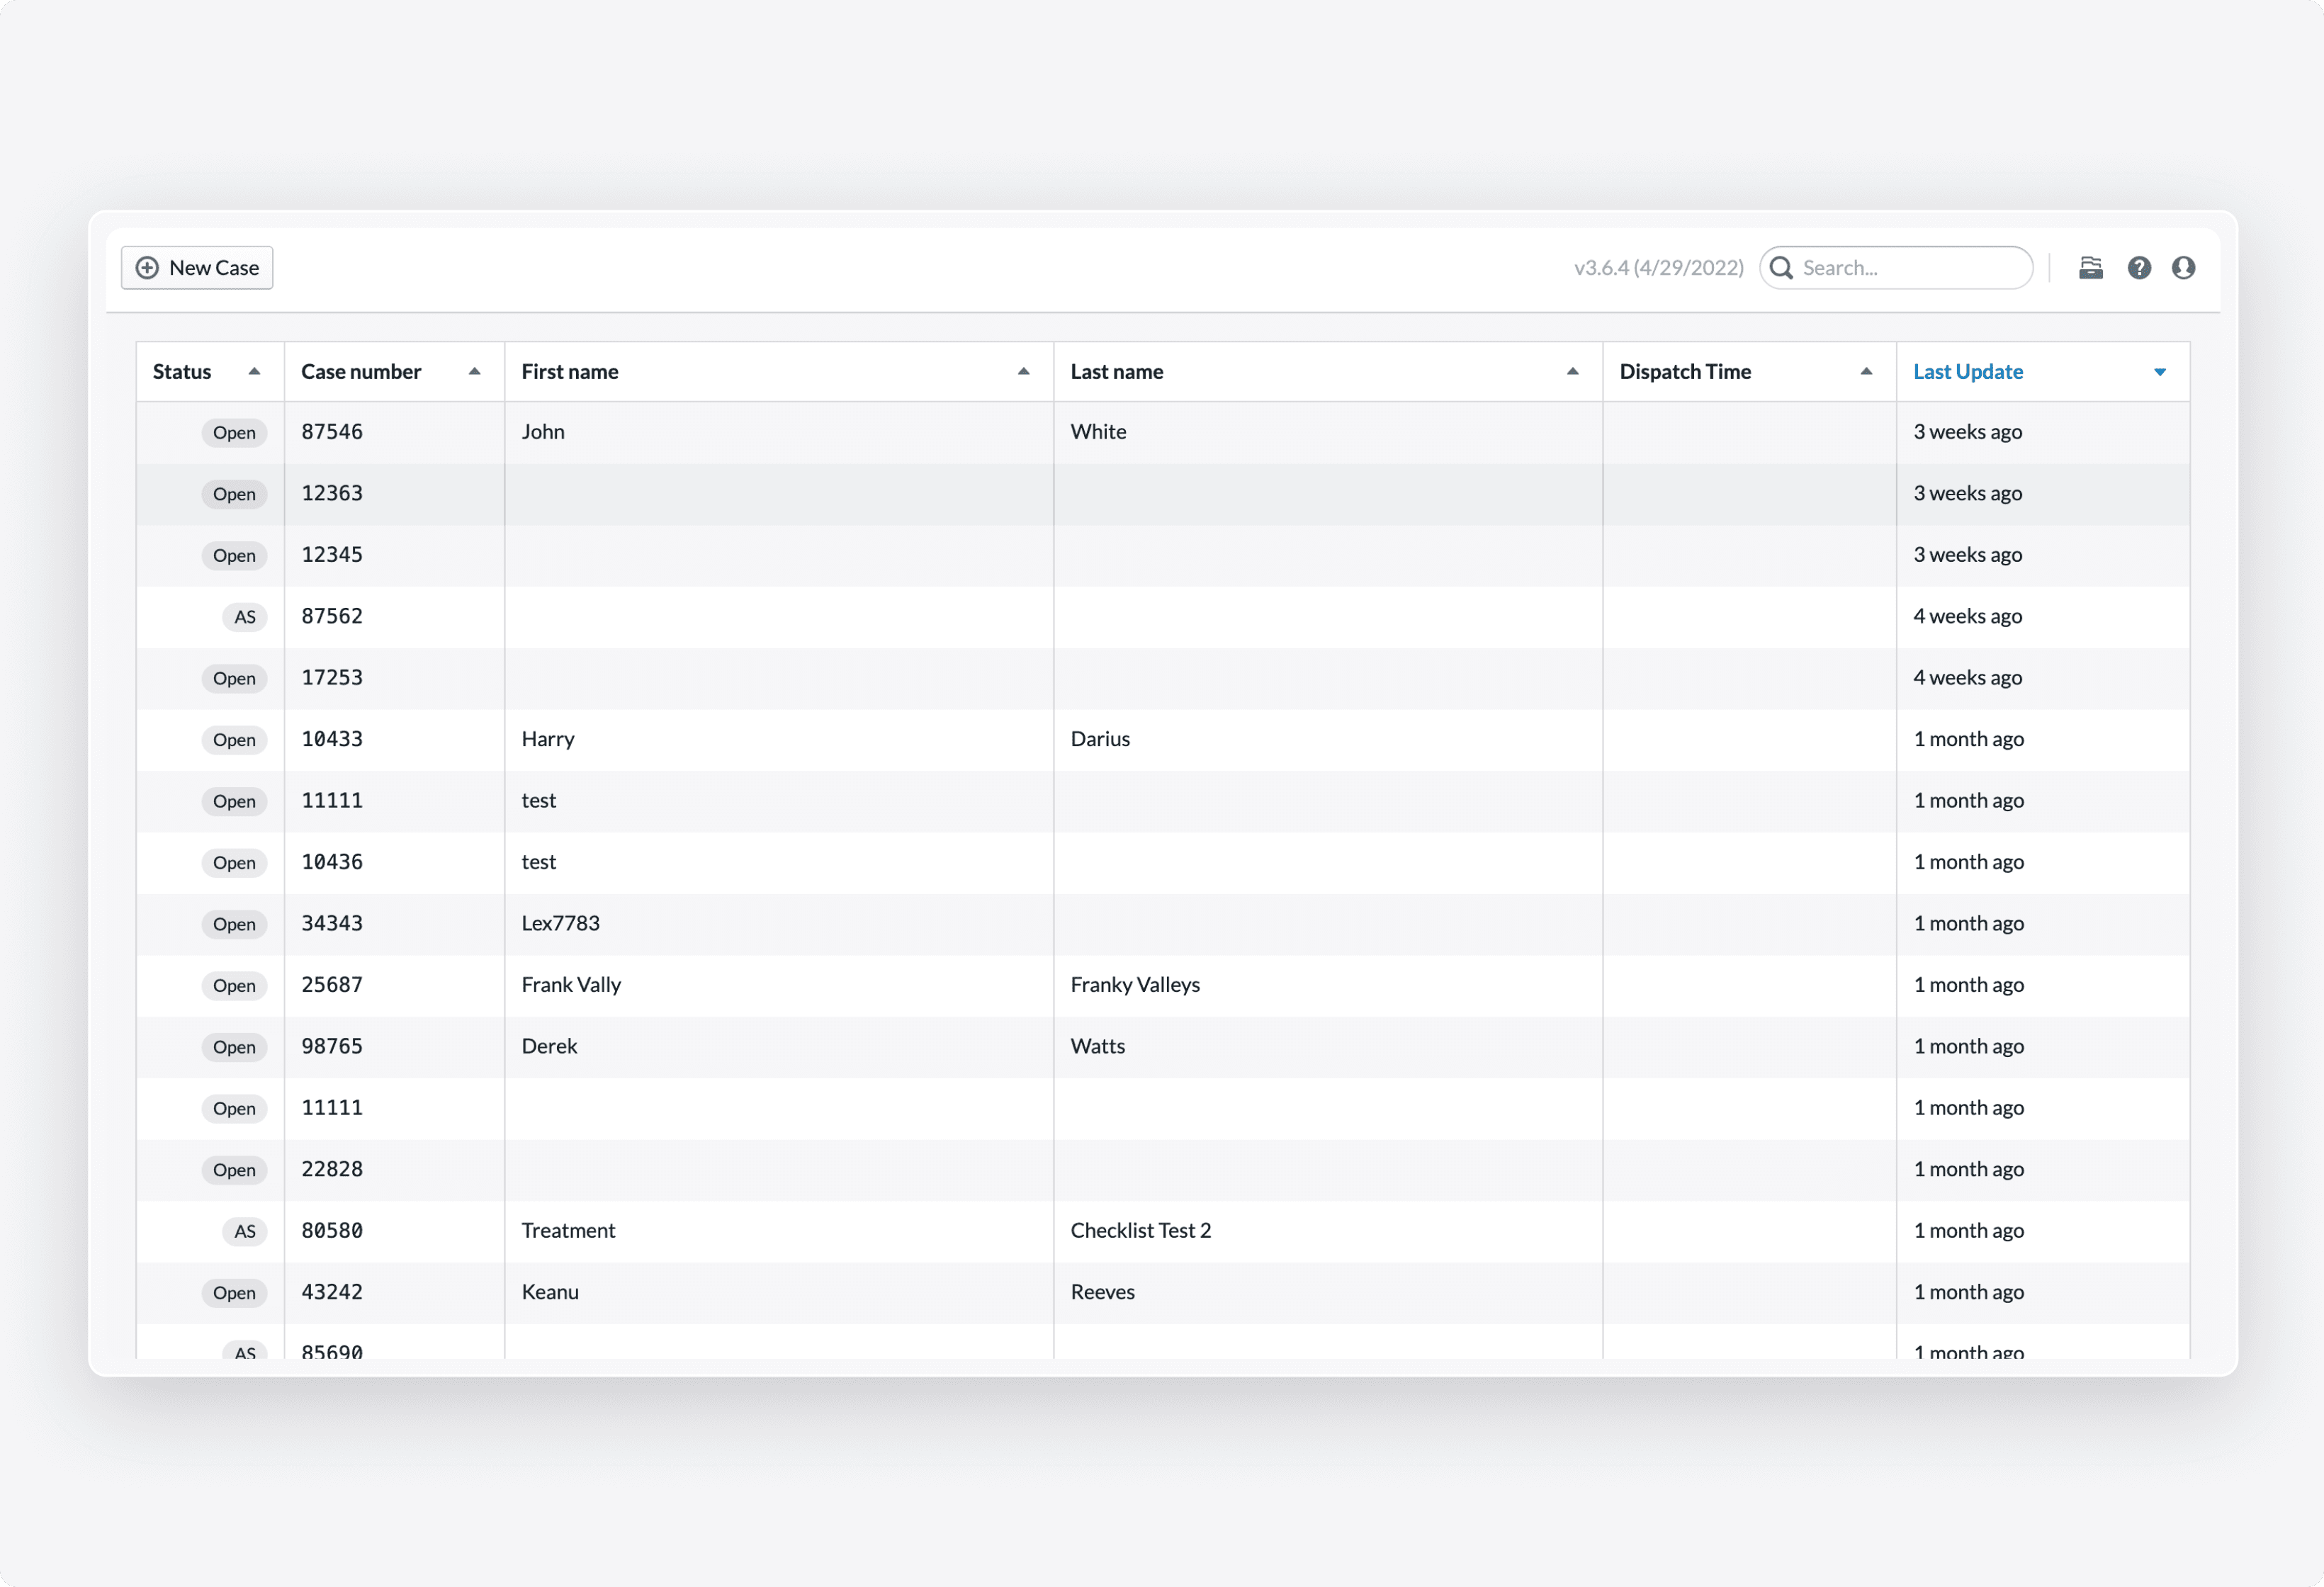Click last name Franky Valleys
Image resolution: width=2324 pixels, height=1587 pixels.
coord(1135,985)
